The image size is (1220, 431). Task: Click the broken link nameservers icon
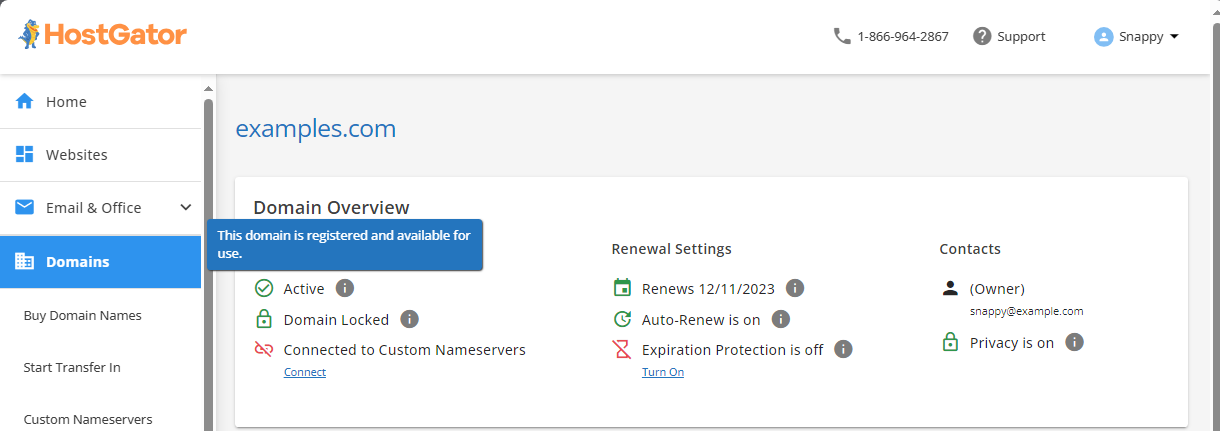coord(264,350)
